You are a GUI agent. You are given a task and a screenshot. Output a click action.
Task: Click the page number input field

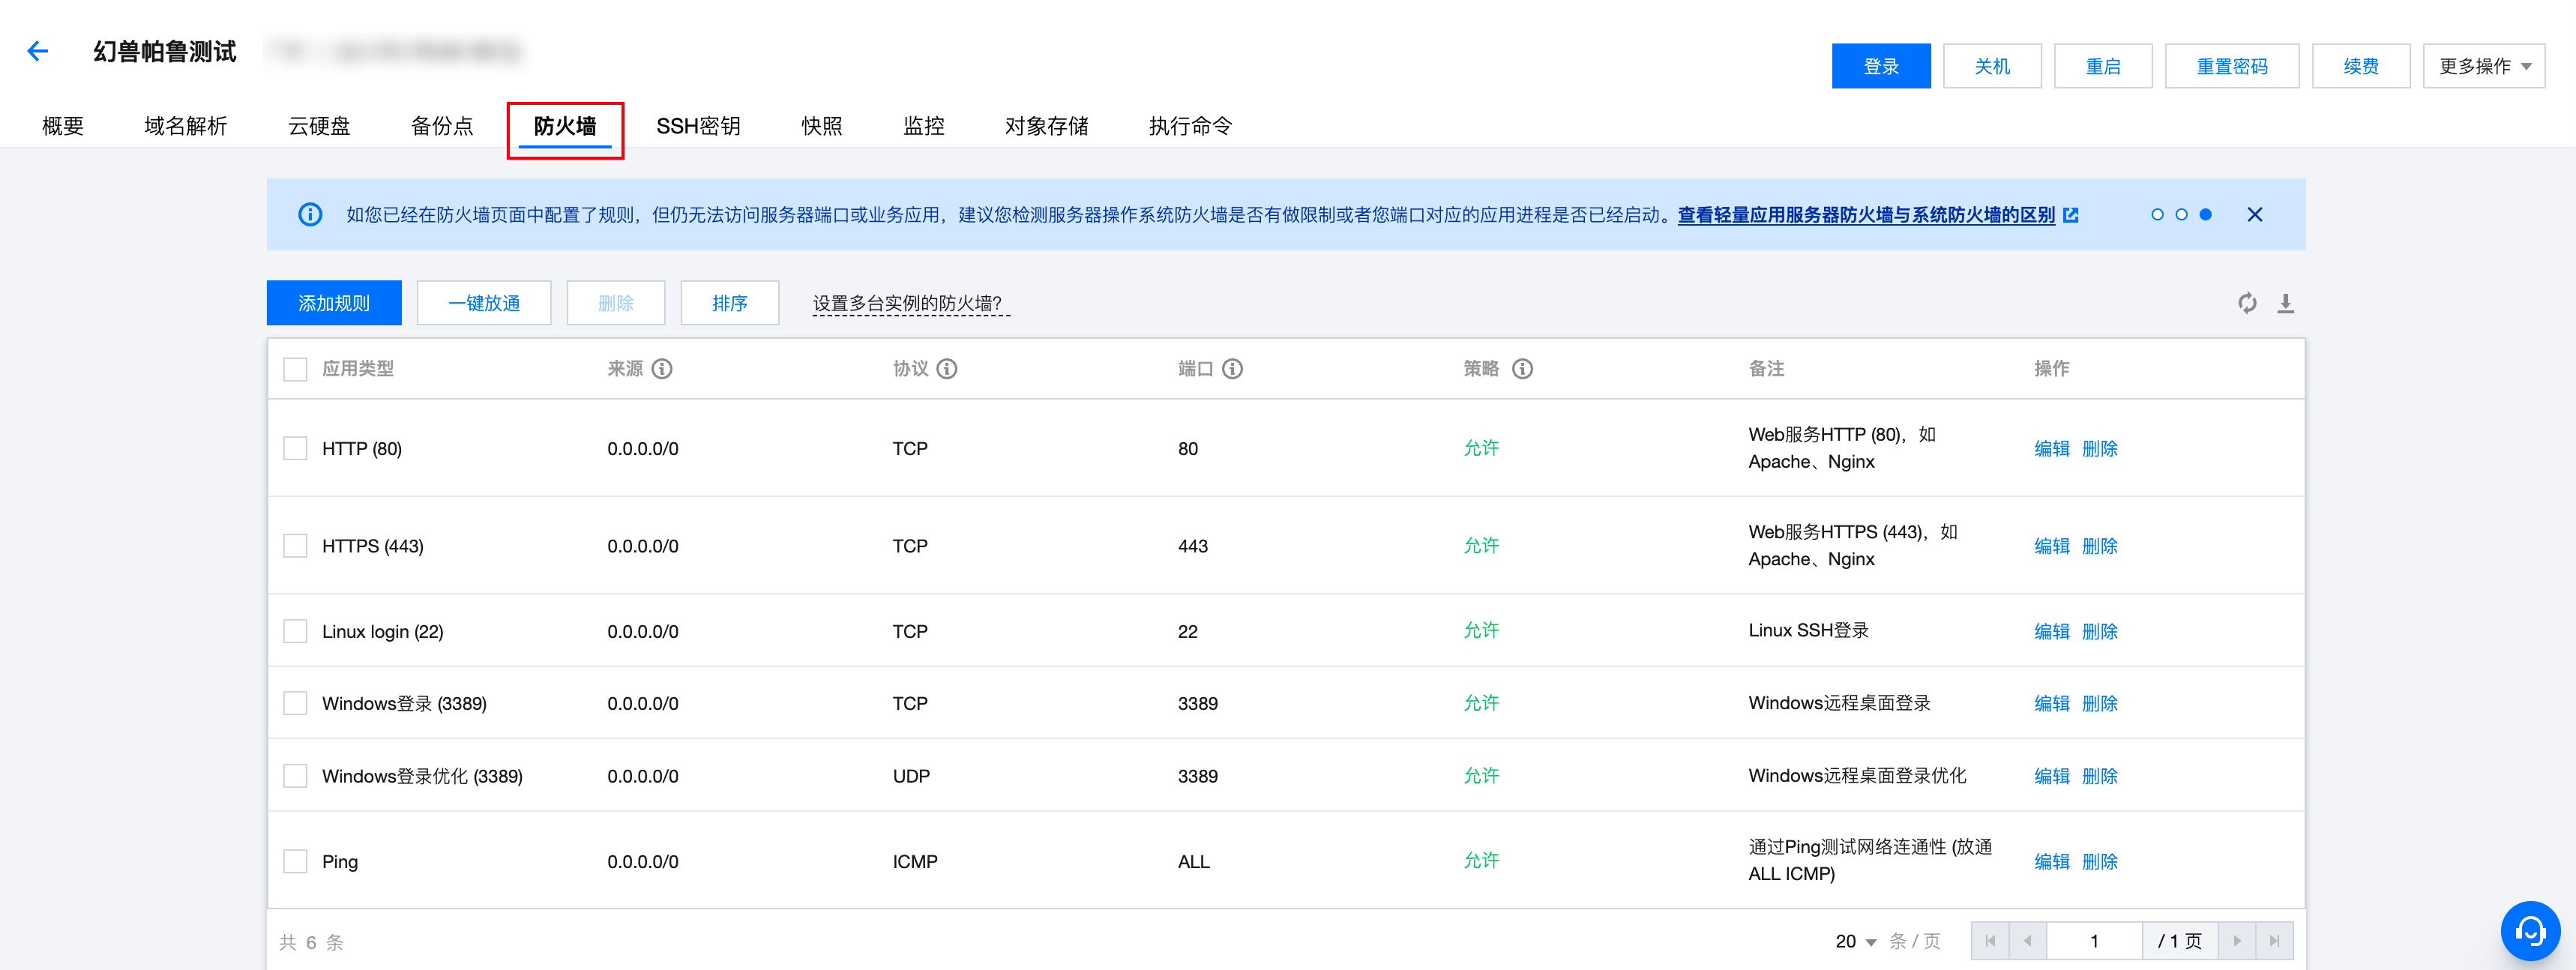(x=2093, y=941)
